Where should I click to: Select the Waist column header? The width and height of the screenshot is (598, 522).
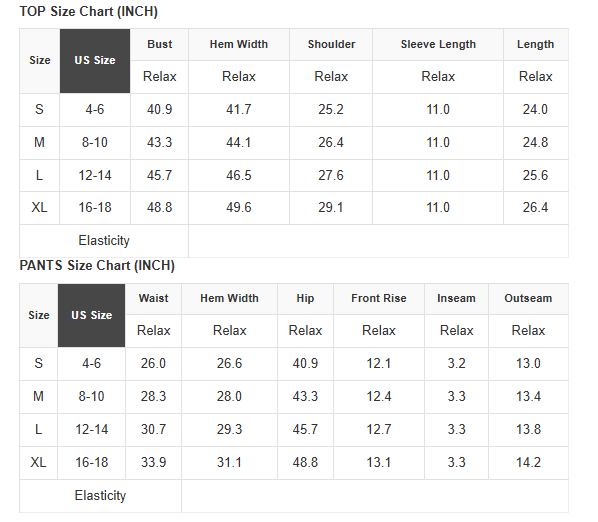pos(153,298)
